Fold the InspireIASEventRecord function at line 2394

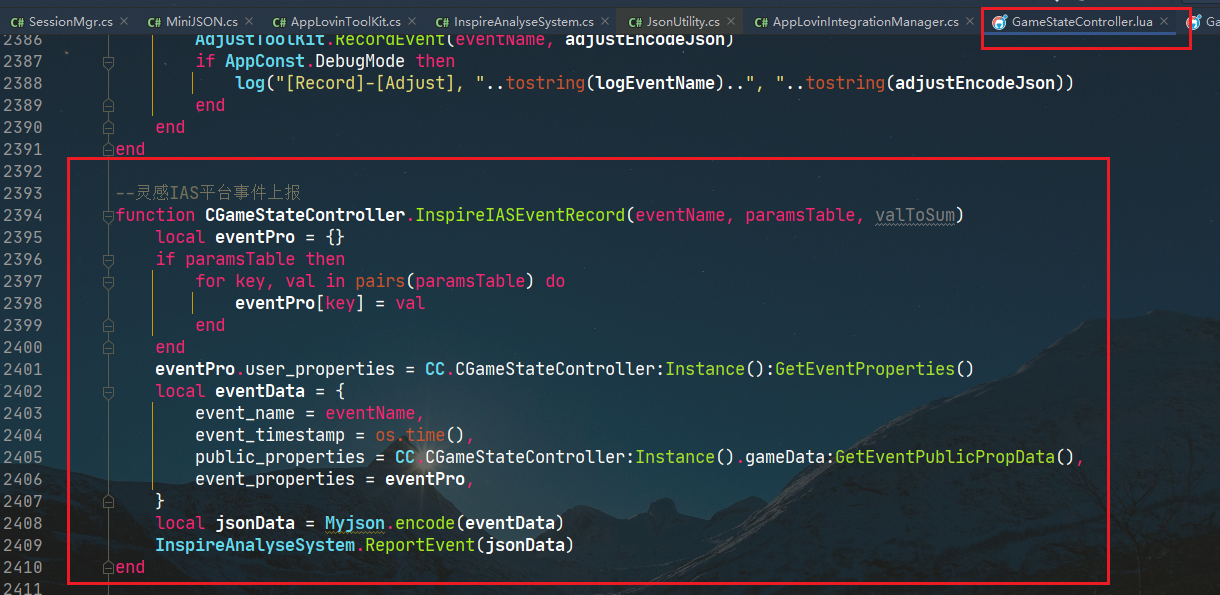click(x=108, y=216)
